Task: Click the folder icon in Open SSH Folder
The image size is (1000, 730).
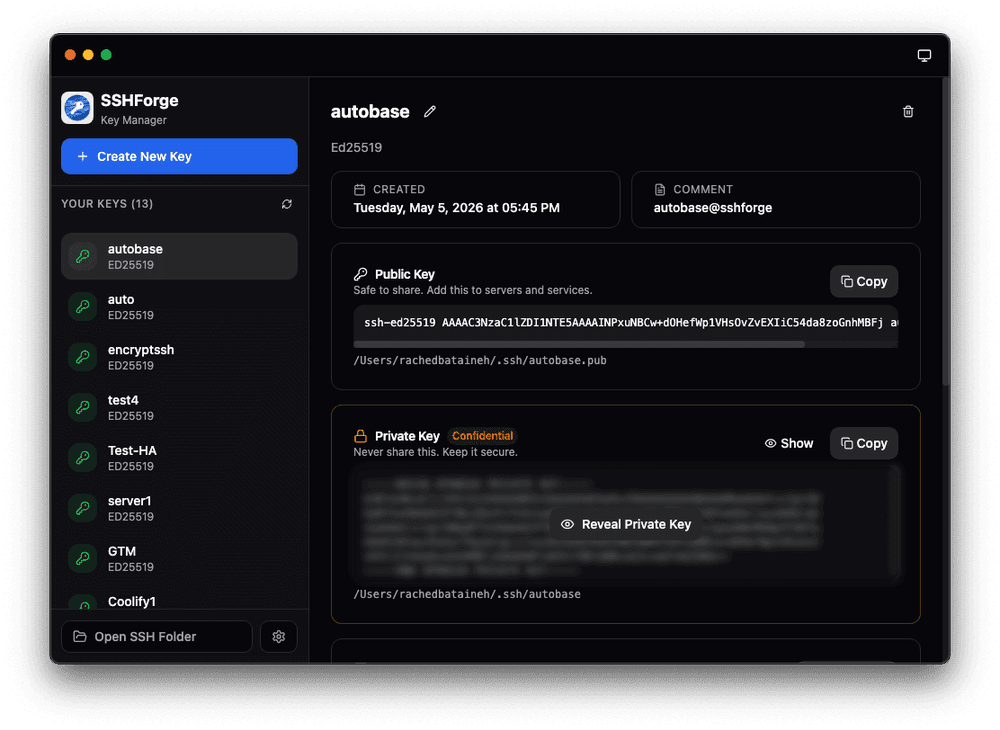Action: point(80,636)
